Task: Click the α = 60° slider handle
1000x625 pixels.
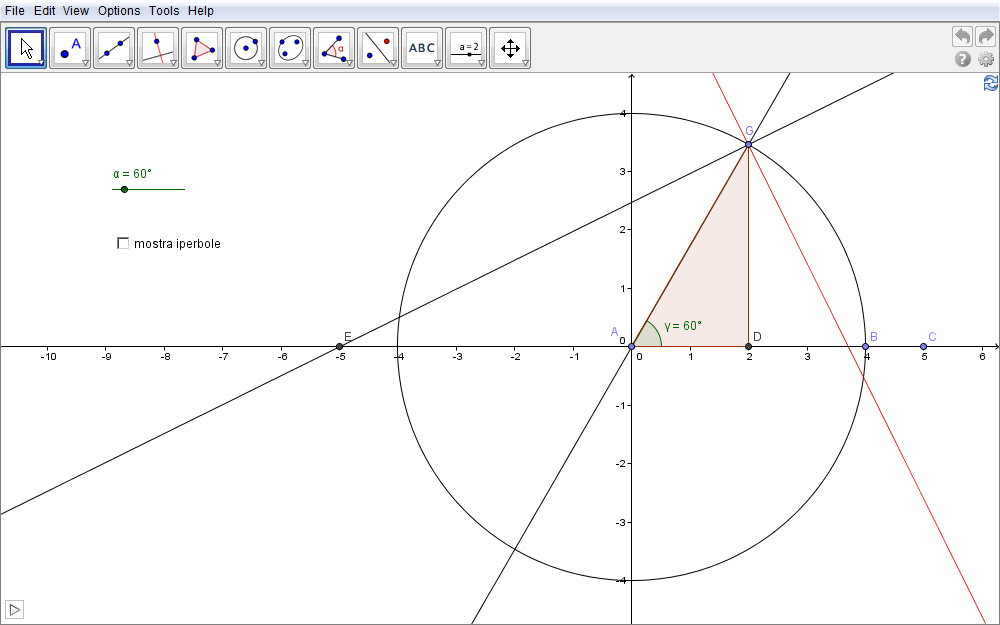Action: [x=124, y=189]
